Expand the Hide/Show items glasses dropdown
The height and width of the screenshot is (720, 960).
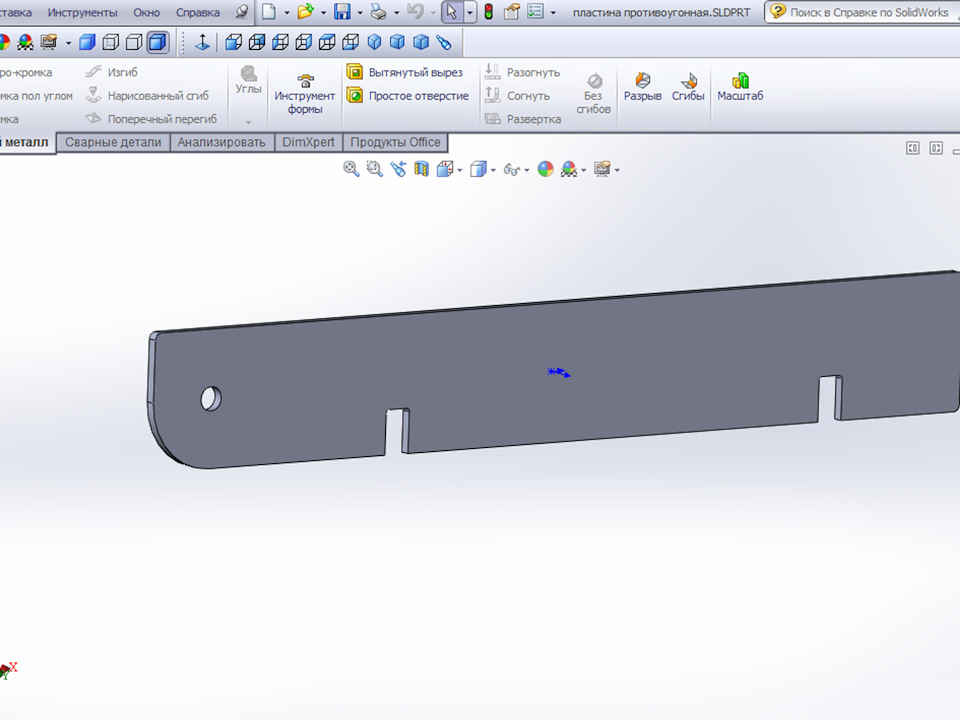click(527, 170)
